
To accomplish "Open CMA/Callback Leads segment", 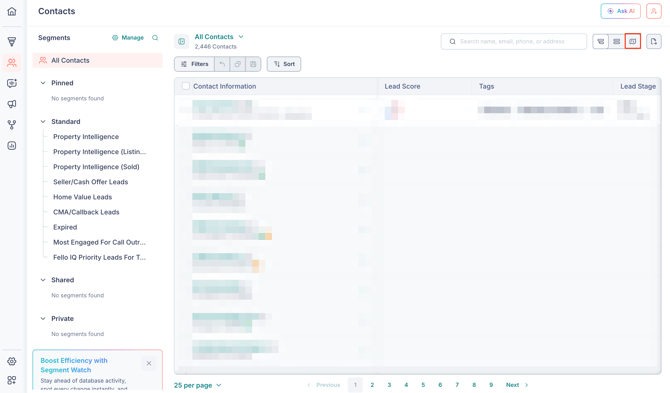I will point(86,212).
